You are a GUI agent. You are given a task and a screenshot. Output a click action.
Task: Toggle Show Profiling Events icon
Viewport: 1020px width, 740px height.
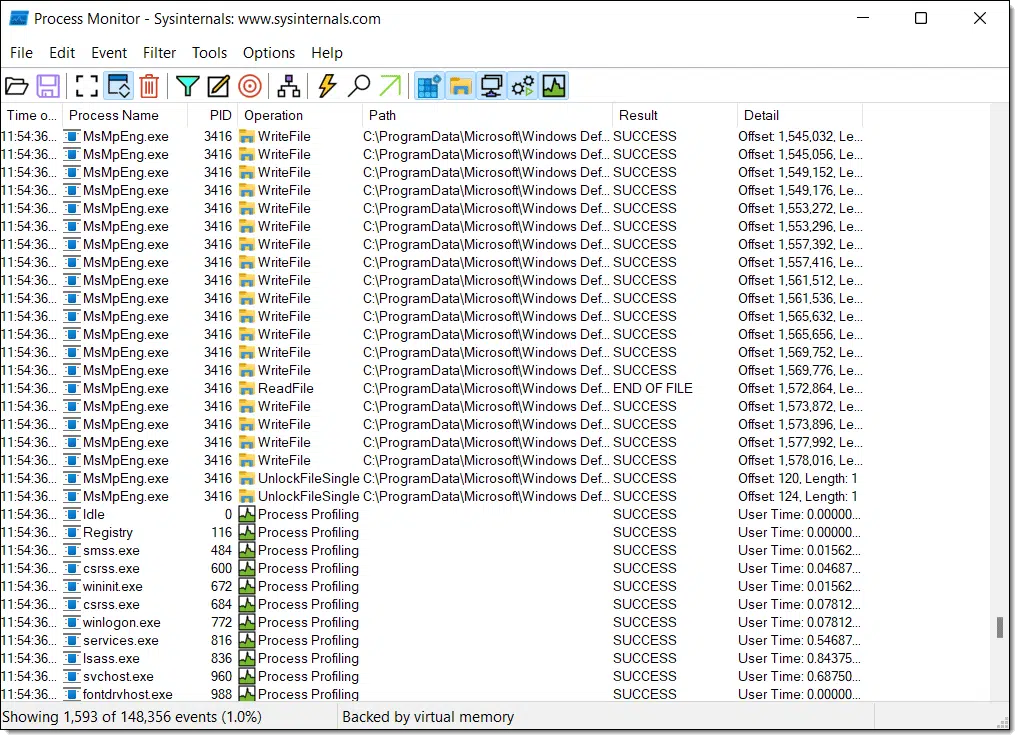click(554, 86)
